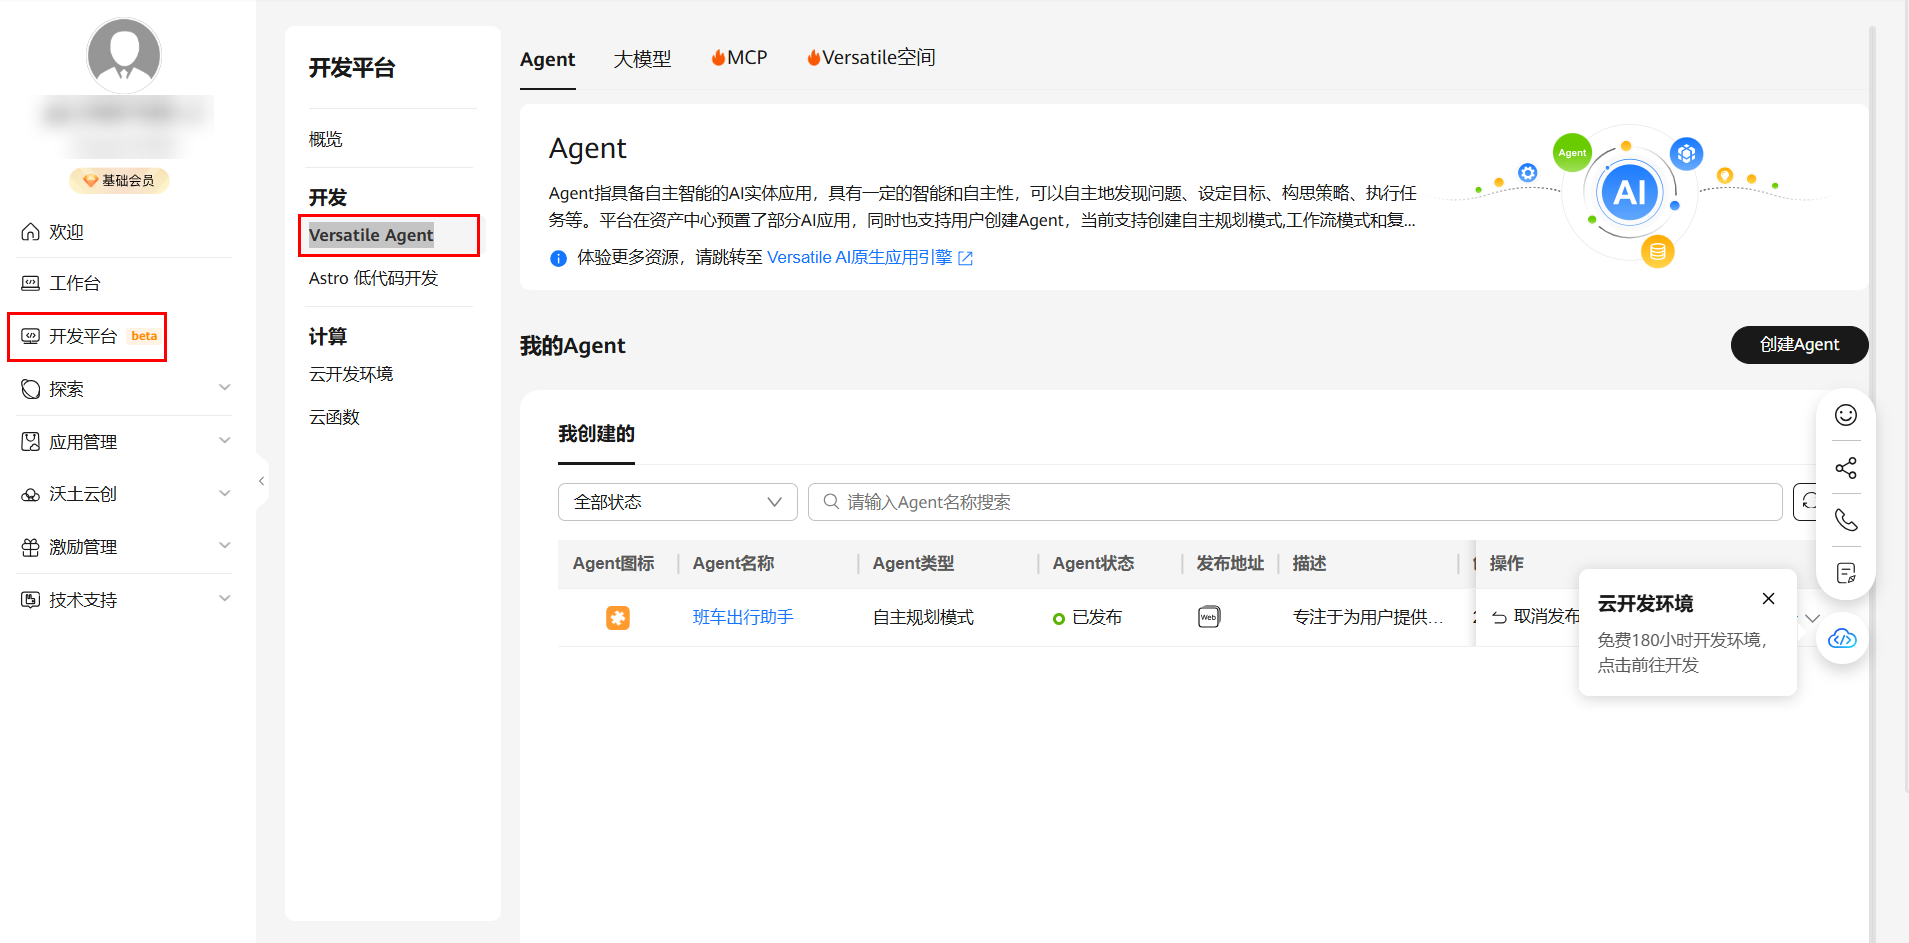Close the 云开发环境 popup notification

[1768, 598]
